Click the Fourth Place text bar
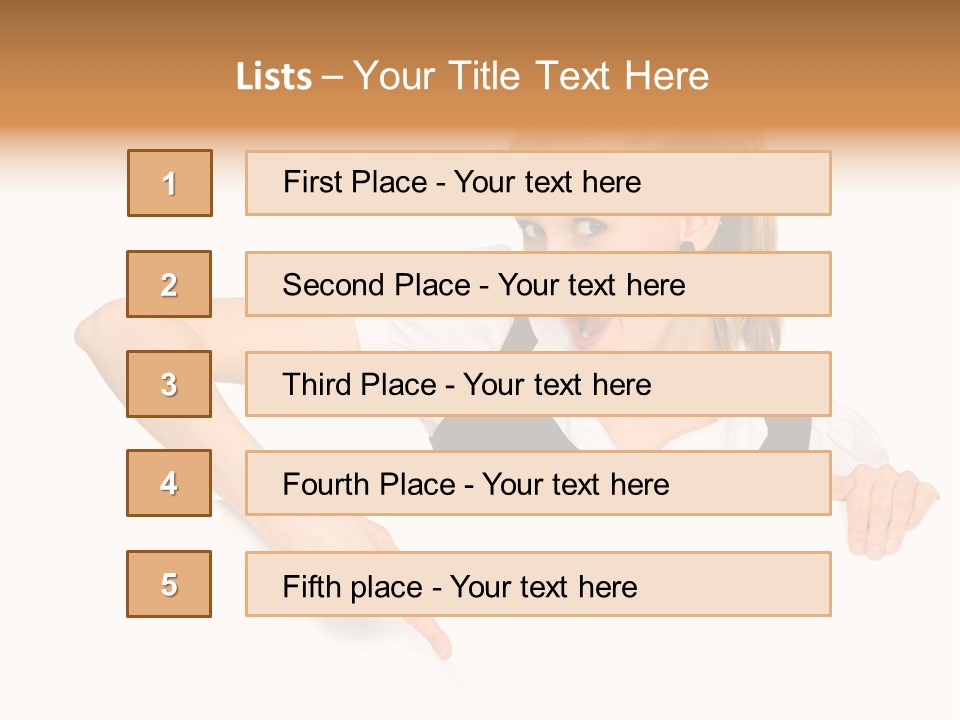This screenshot has height=720, width=960. (538, 483)
